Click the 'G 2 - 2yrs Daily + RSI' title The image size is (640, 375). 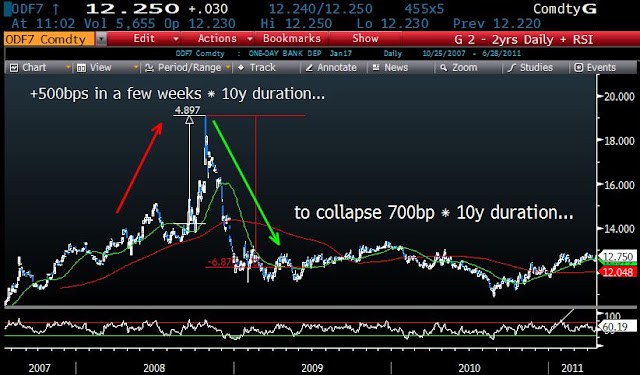[524, 40]
